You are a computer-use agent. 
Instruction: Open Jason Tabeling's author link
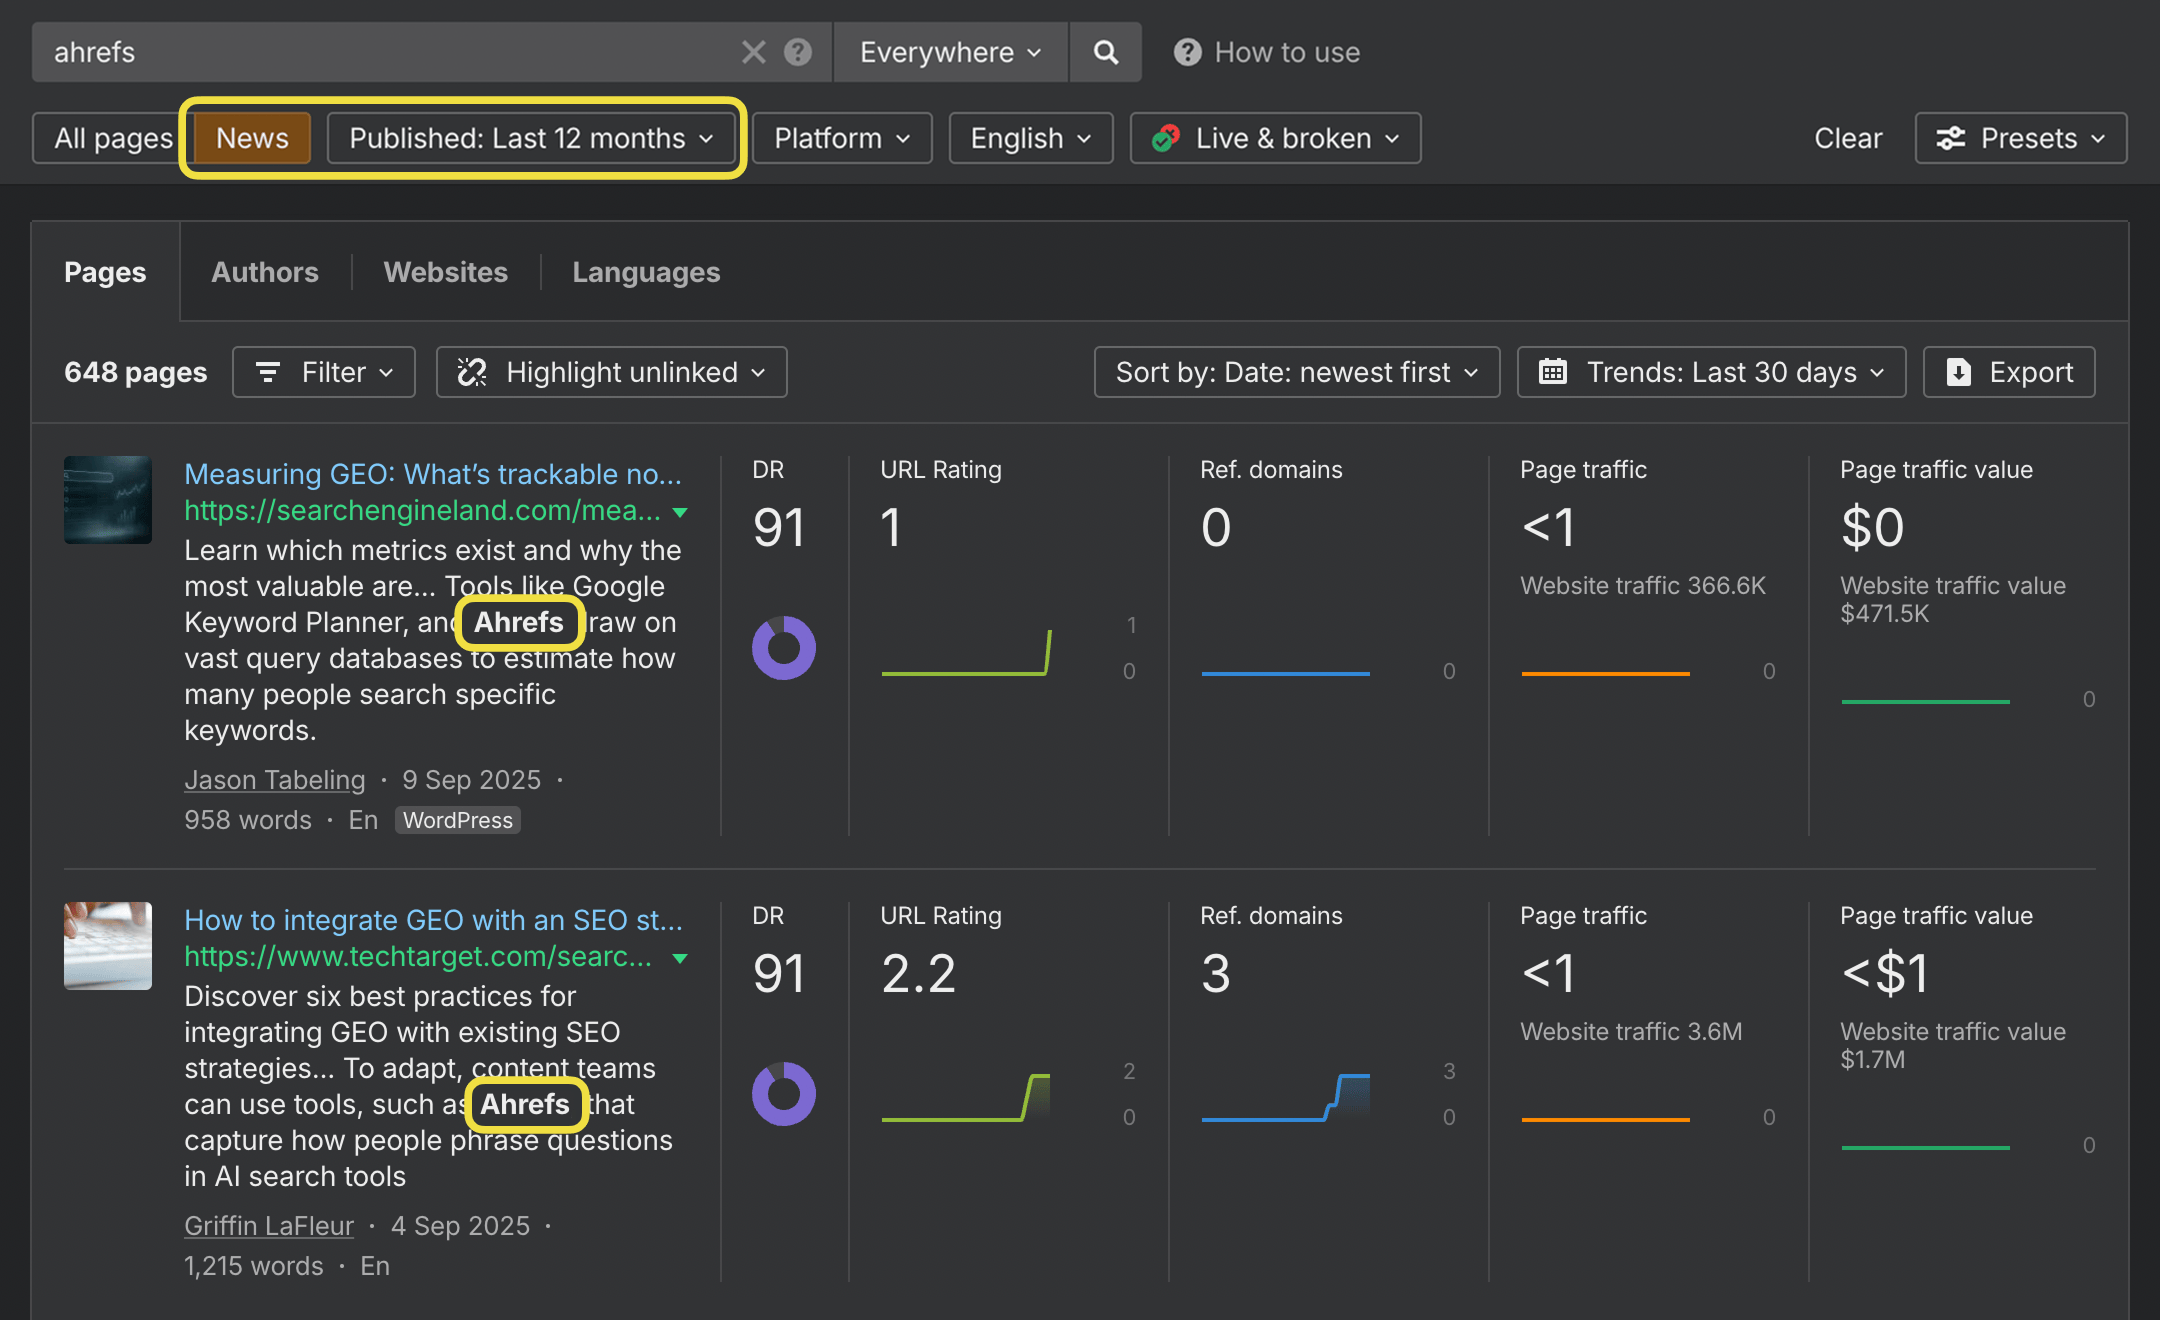(275, 780)
